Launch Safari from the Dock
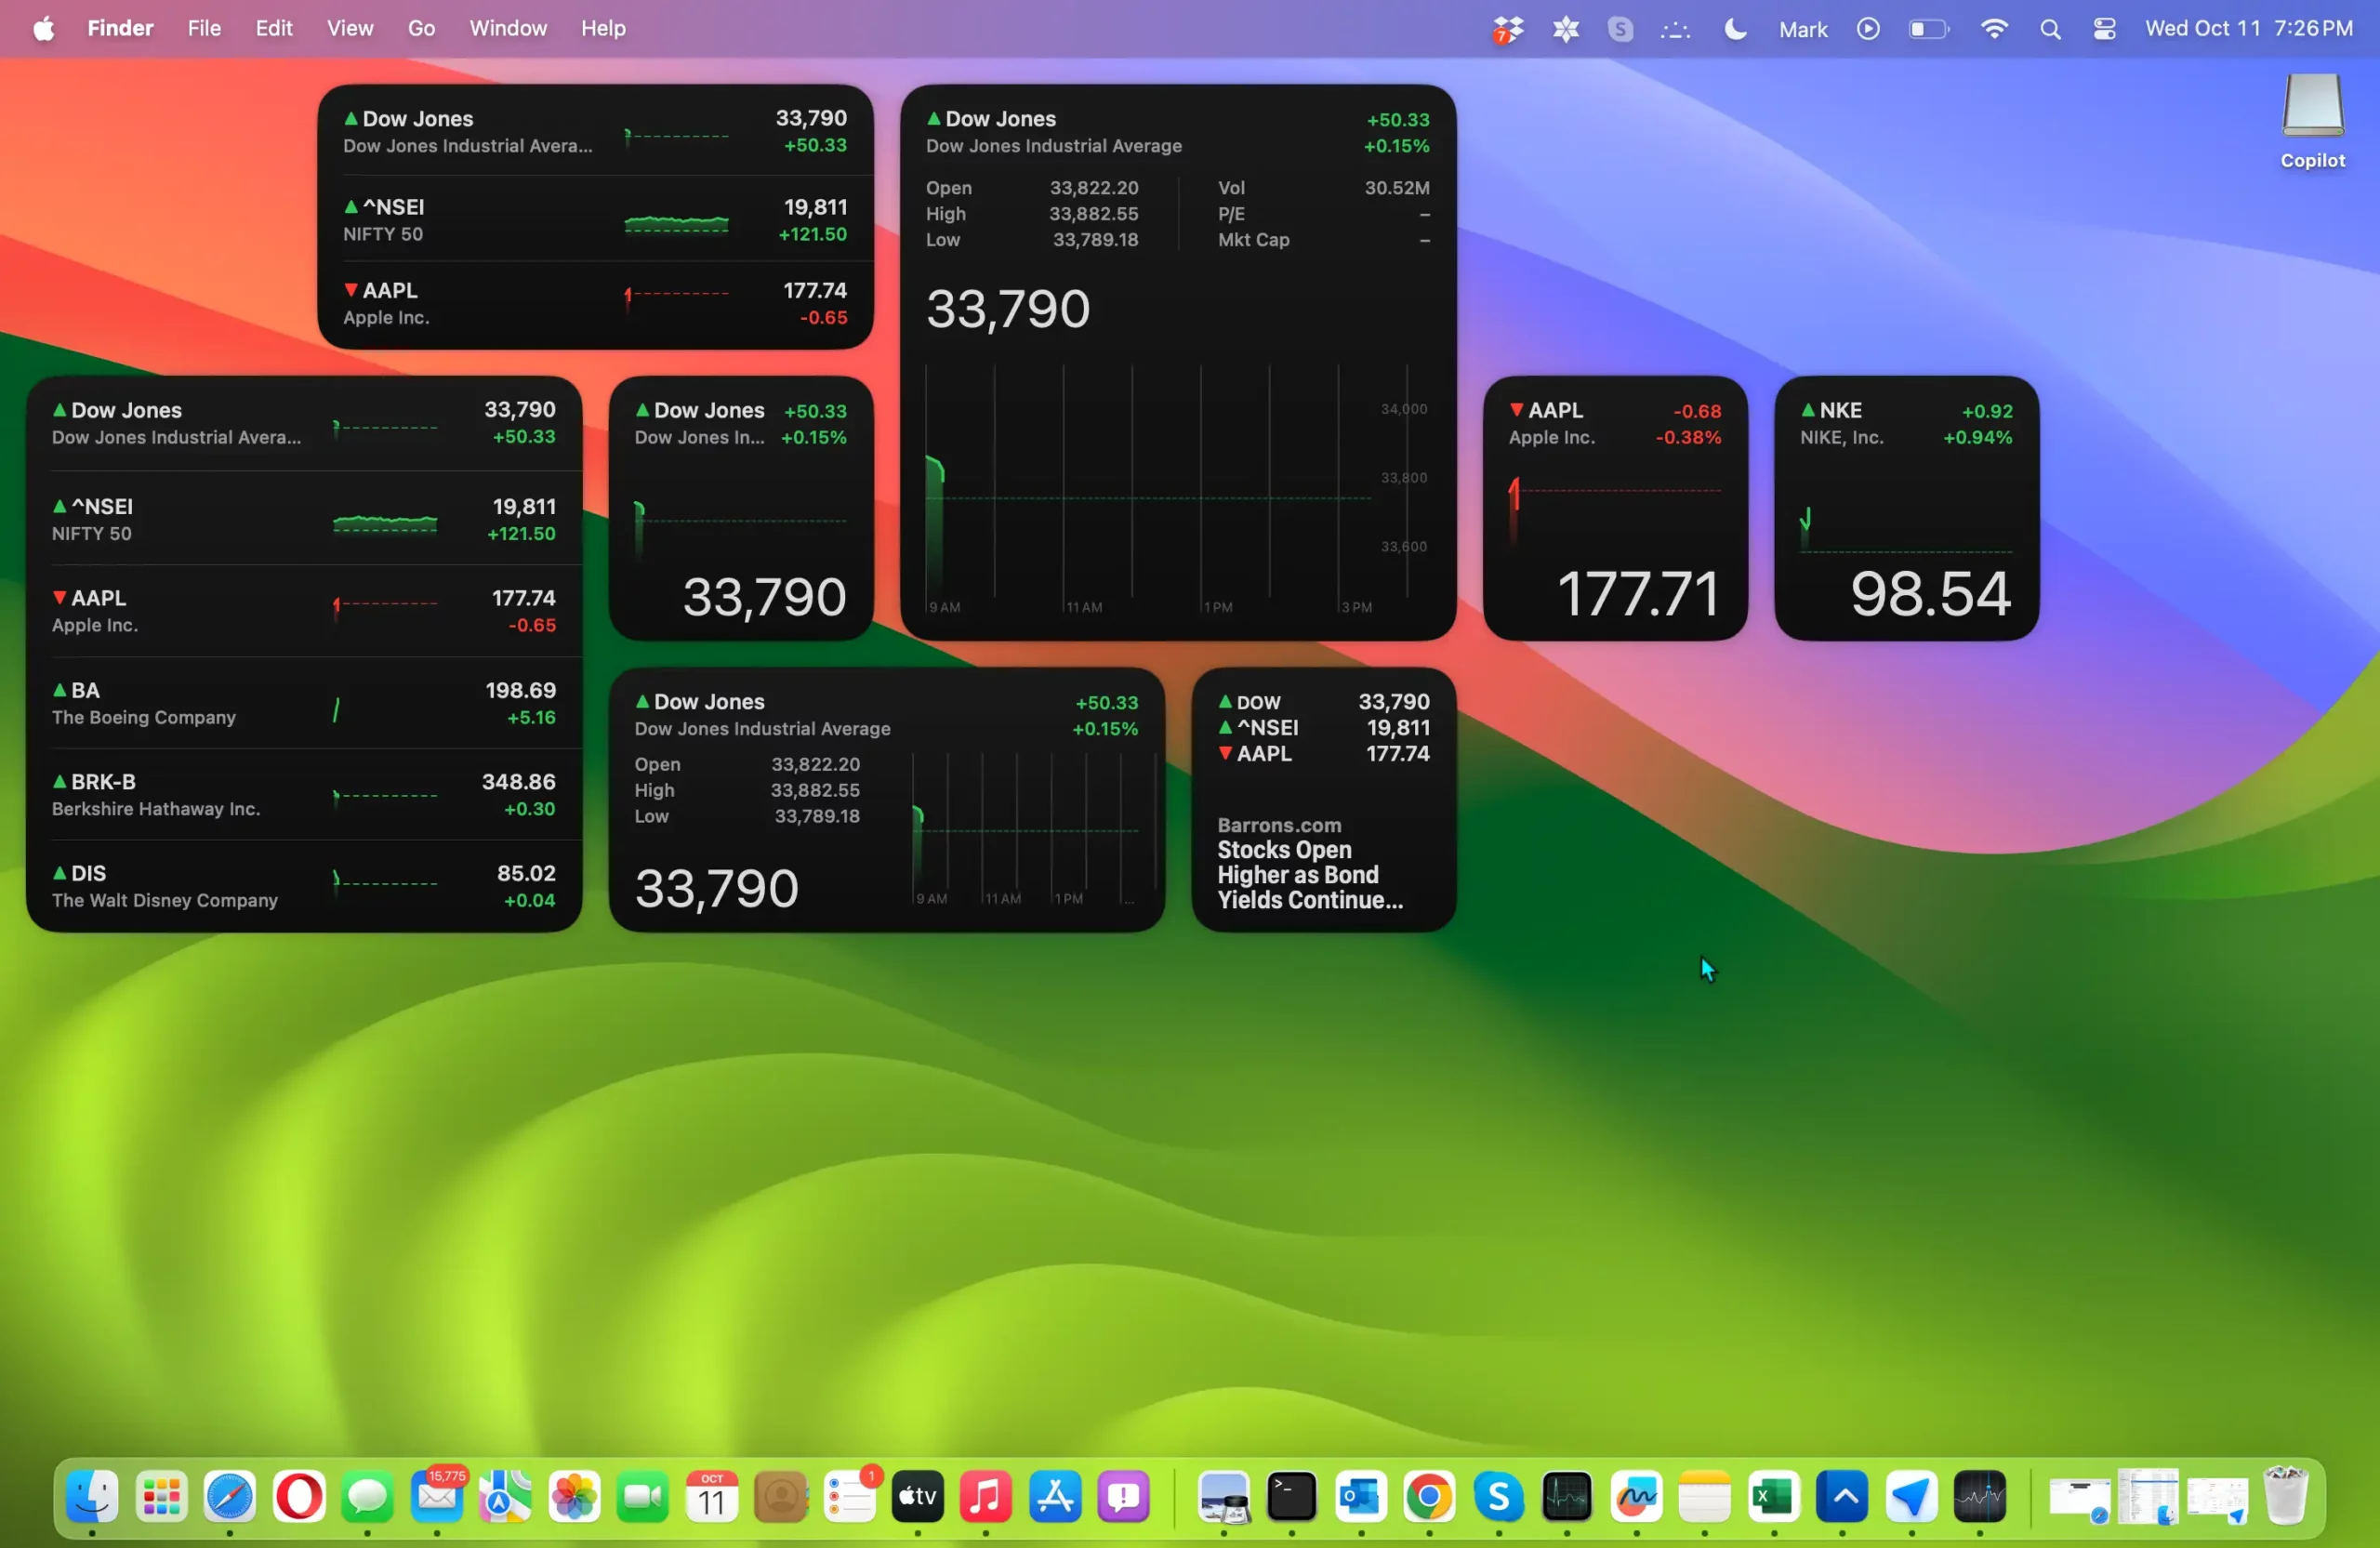The image size is (2380, 1548). tap(230, 1496)
